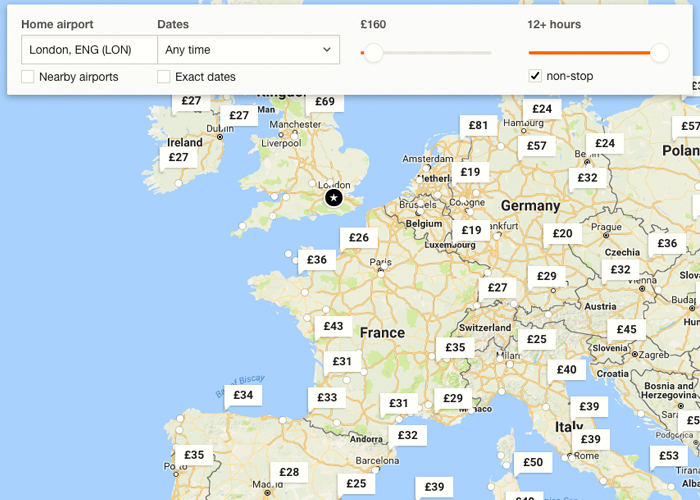Click the £40 price tag in northern Italy
Image resolution: width=700 pixels, height=500 pixels.
click(x=566, y=369)
